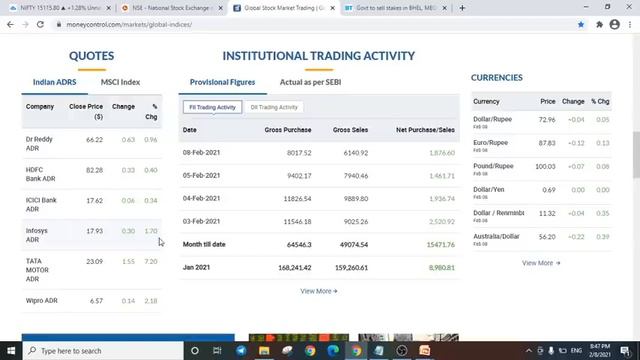Open taskbar clock showing 8:47 PM

(x=600, y=351)
